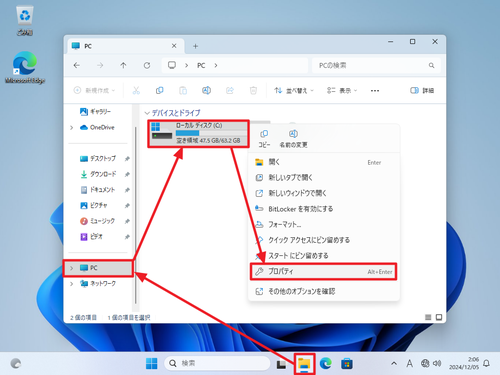Open Windows Start menu

[152, 363]
